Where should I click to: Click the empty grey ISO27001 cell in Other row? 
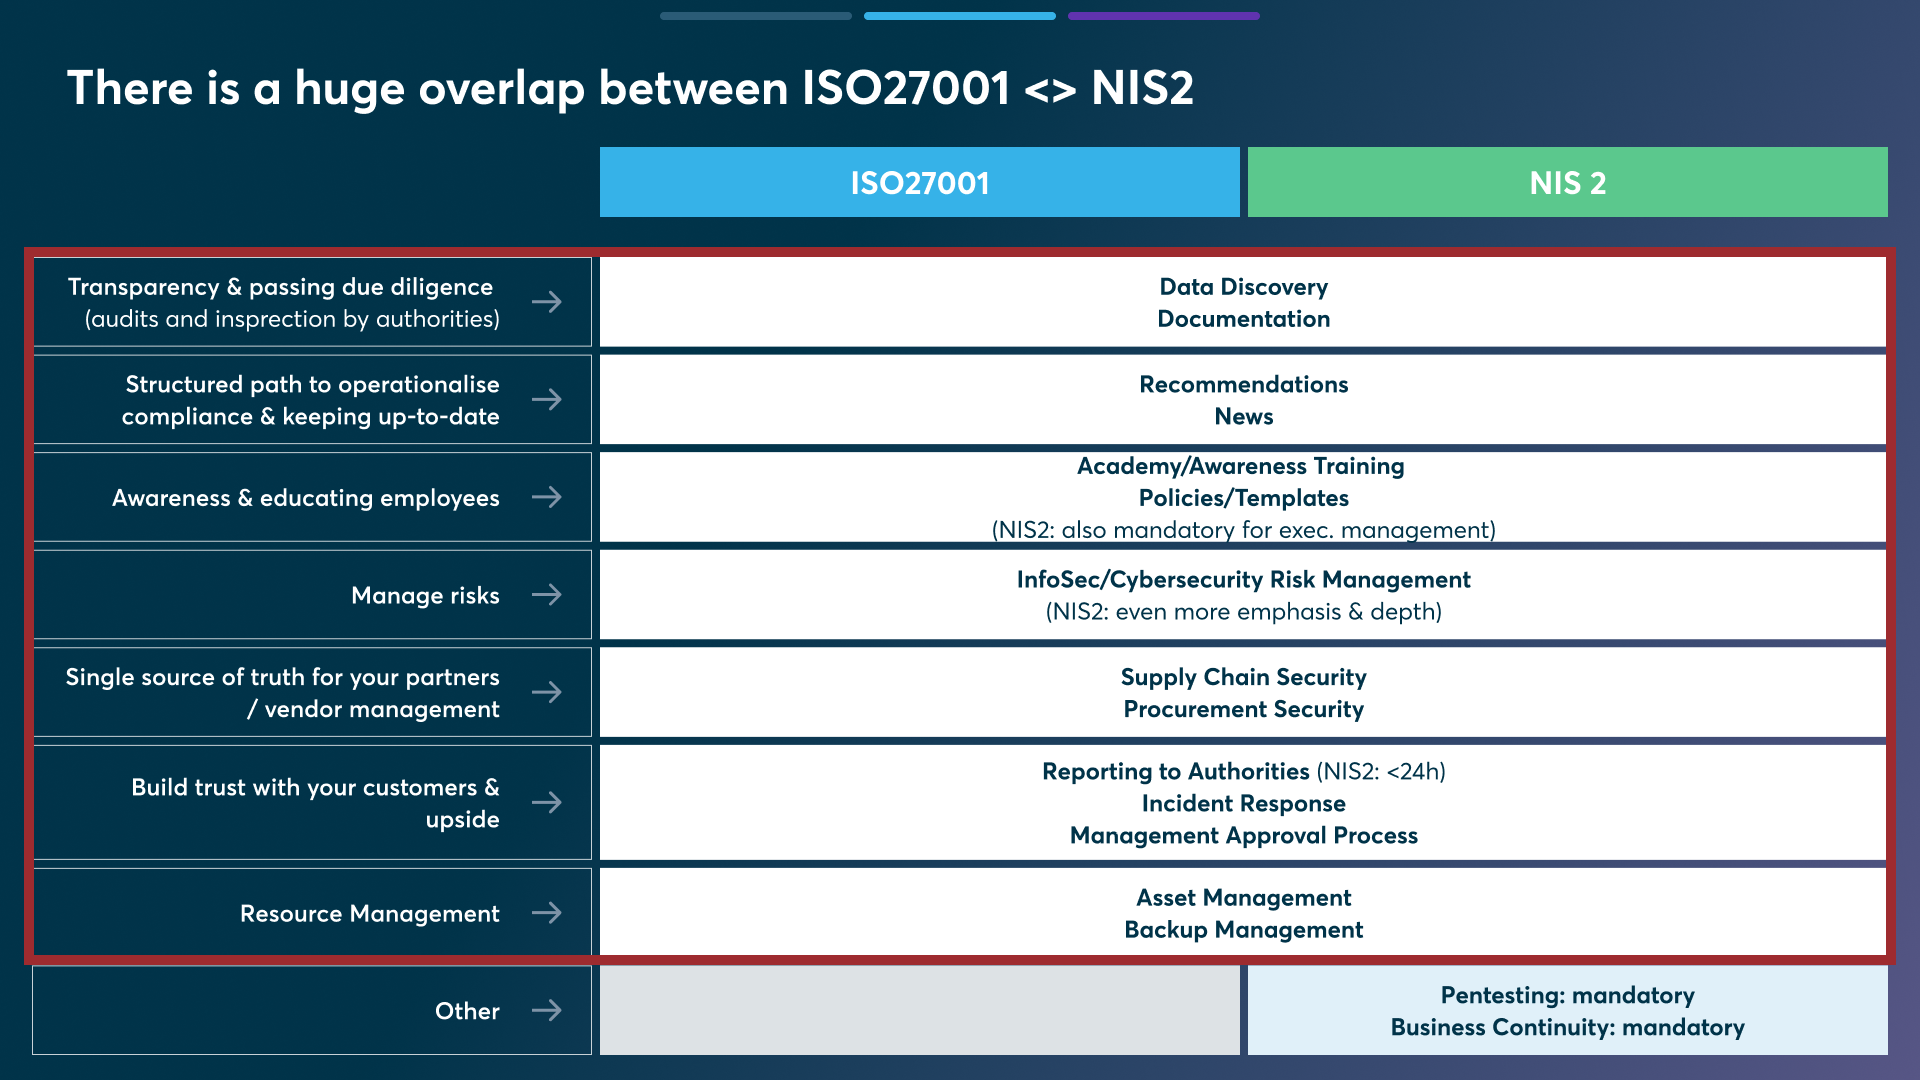click(920, 1010)
